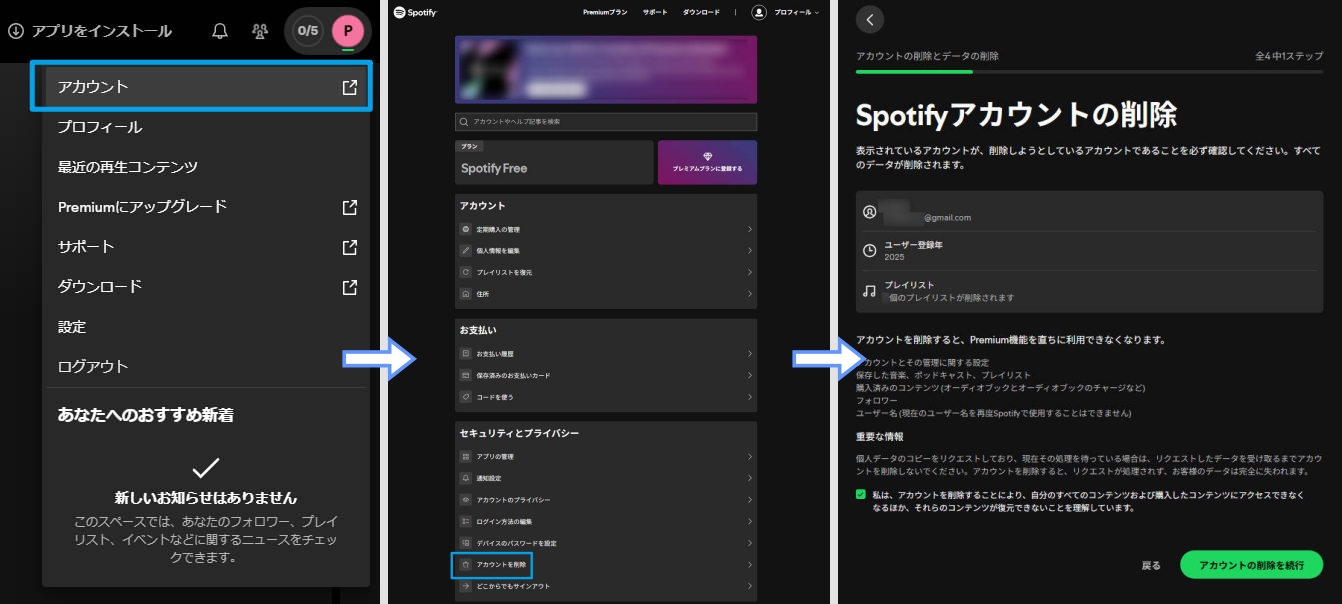Click the eye icon for アカウントのプライバシー

pyautogui.click(x=466, y=499)
